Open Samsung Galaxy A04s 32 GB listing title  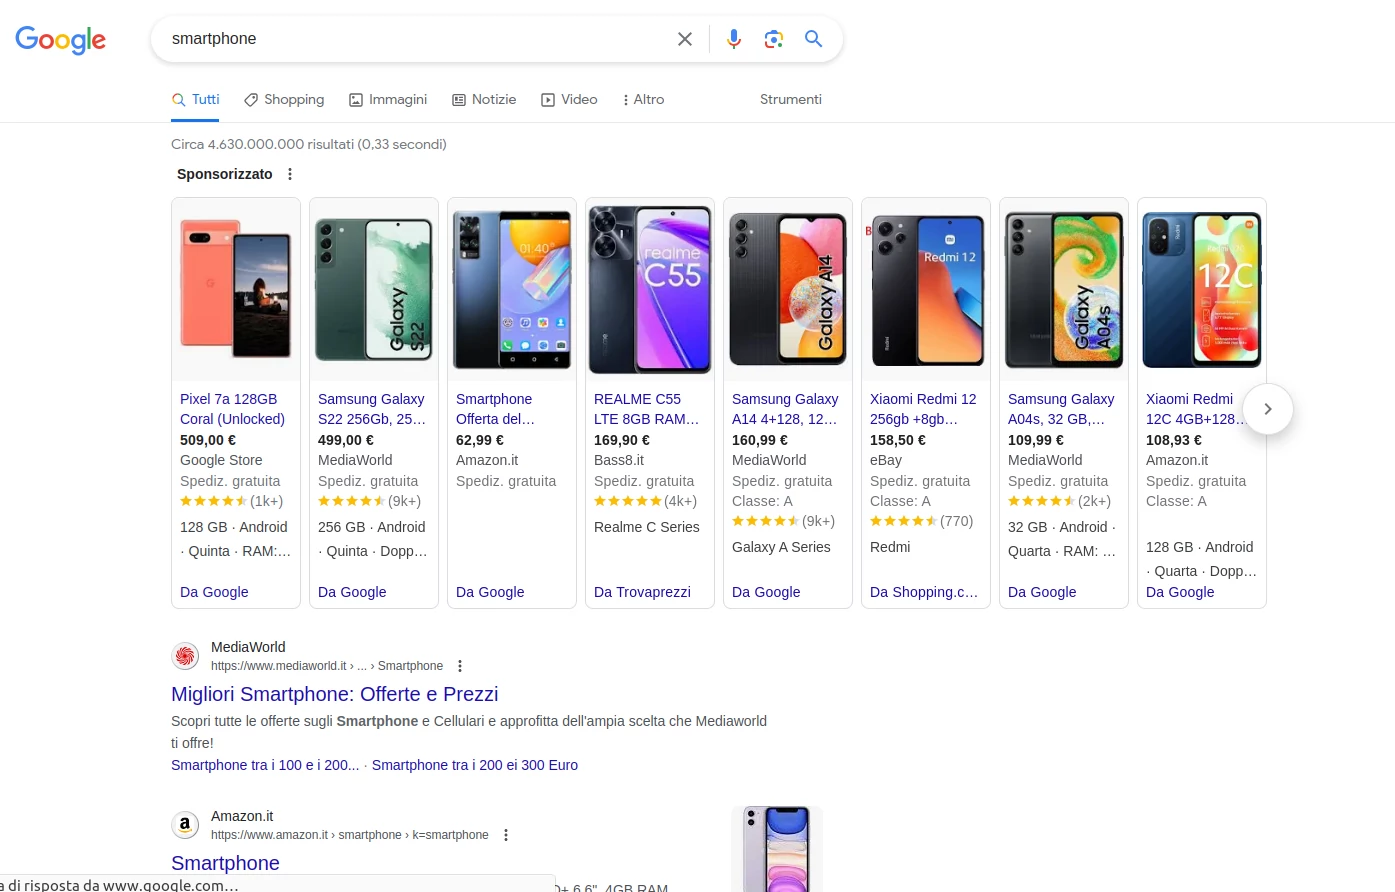pyautogui.click(x=1061, y=409)
